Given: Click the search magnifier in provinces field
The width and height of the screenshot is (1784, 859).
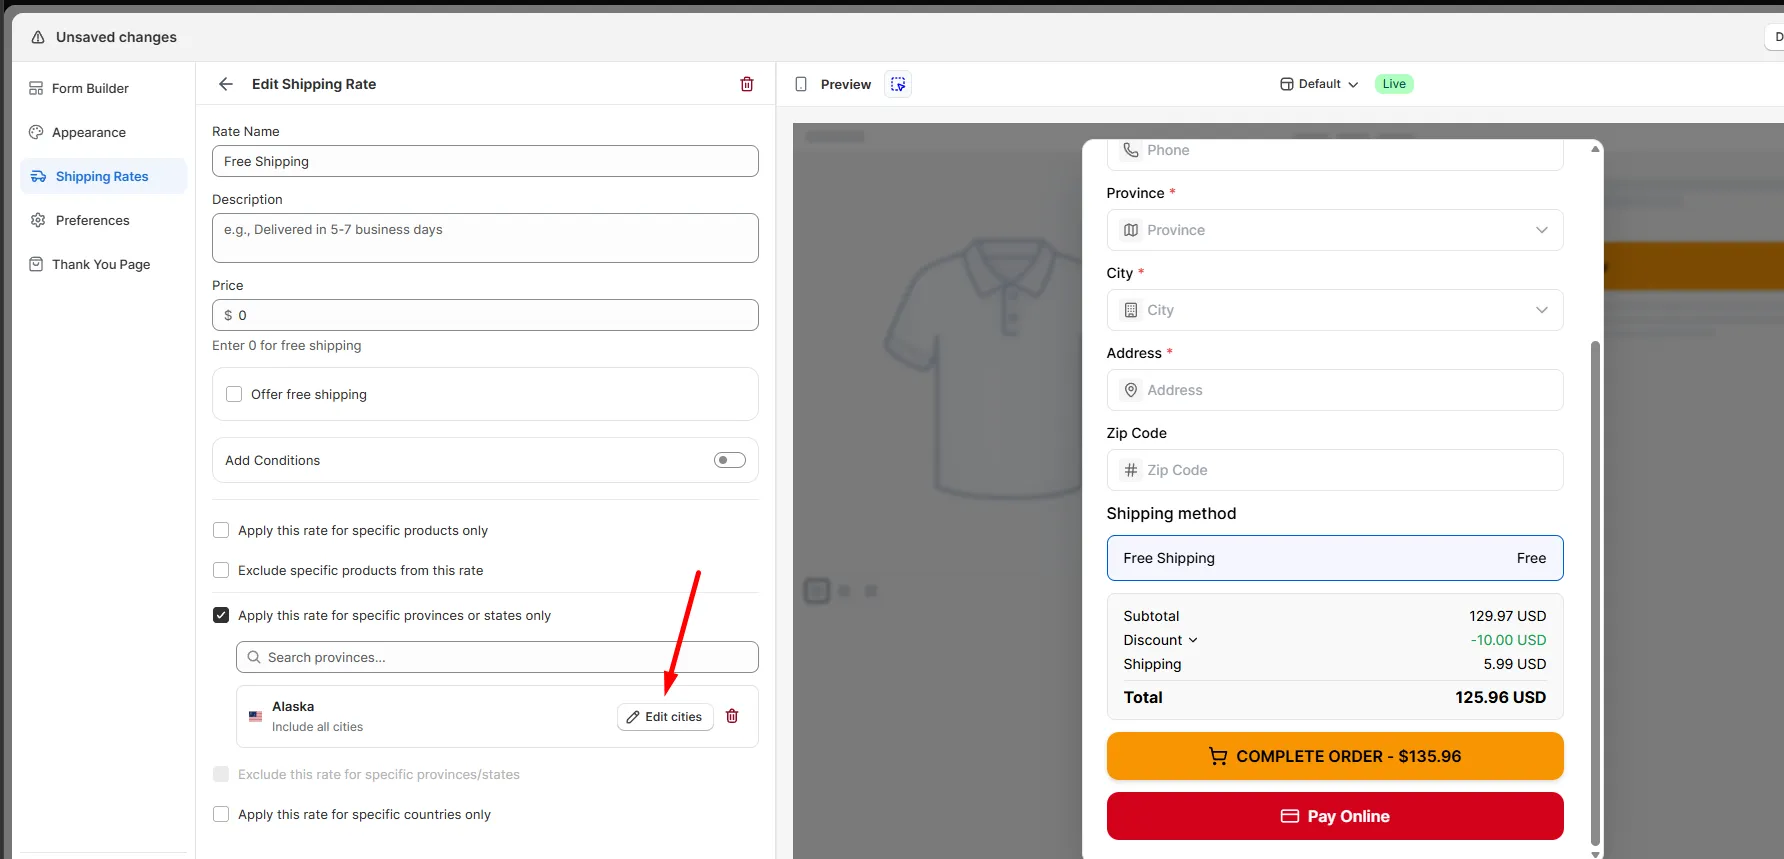Looking at the screenshot, I should point(254,657).
